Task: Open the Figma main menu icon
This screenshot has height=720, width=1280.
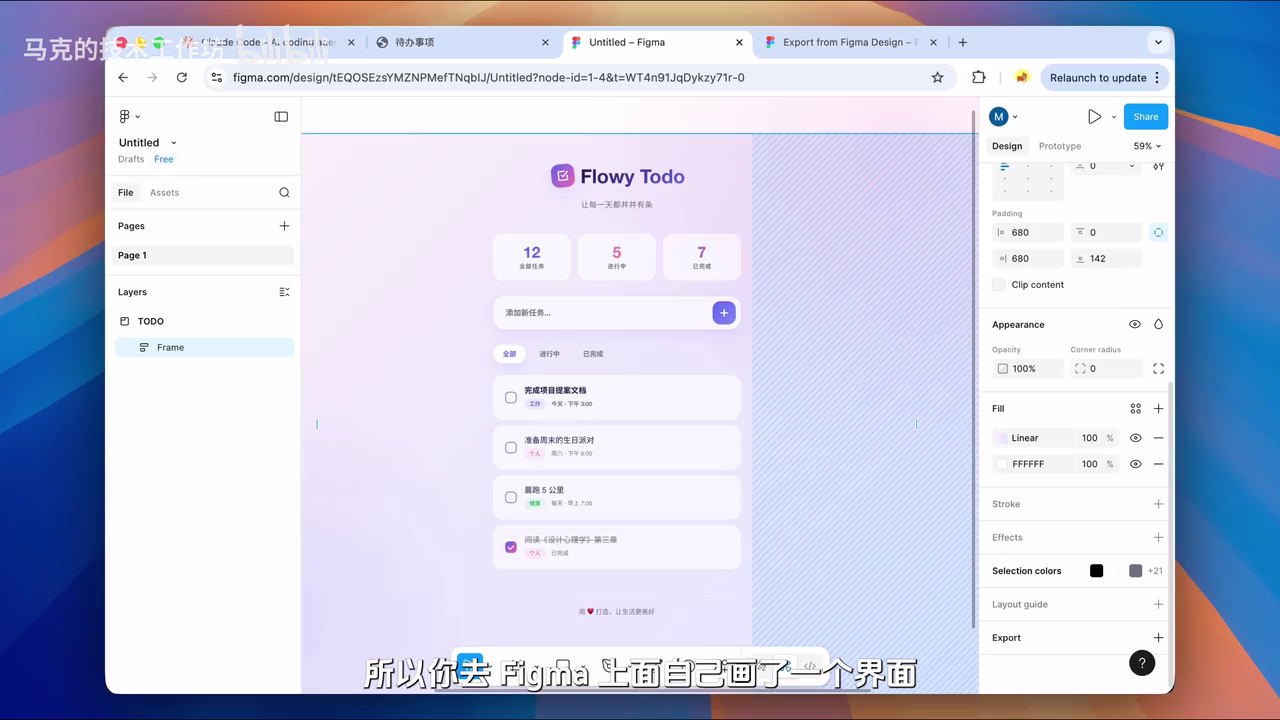Action: (126, 117)
